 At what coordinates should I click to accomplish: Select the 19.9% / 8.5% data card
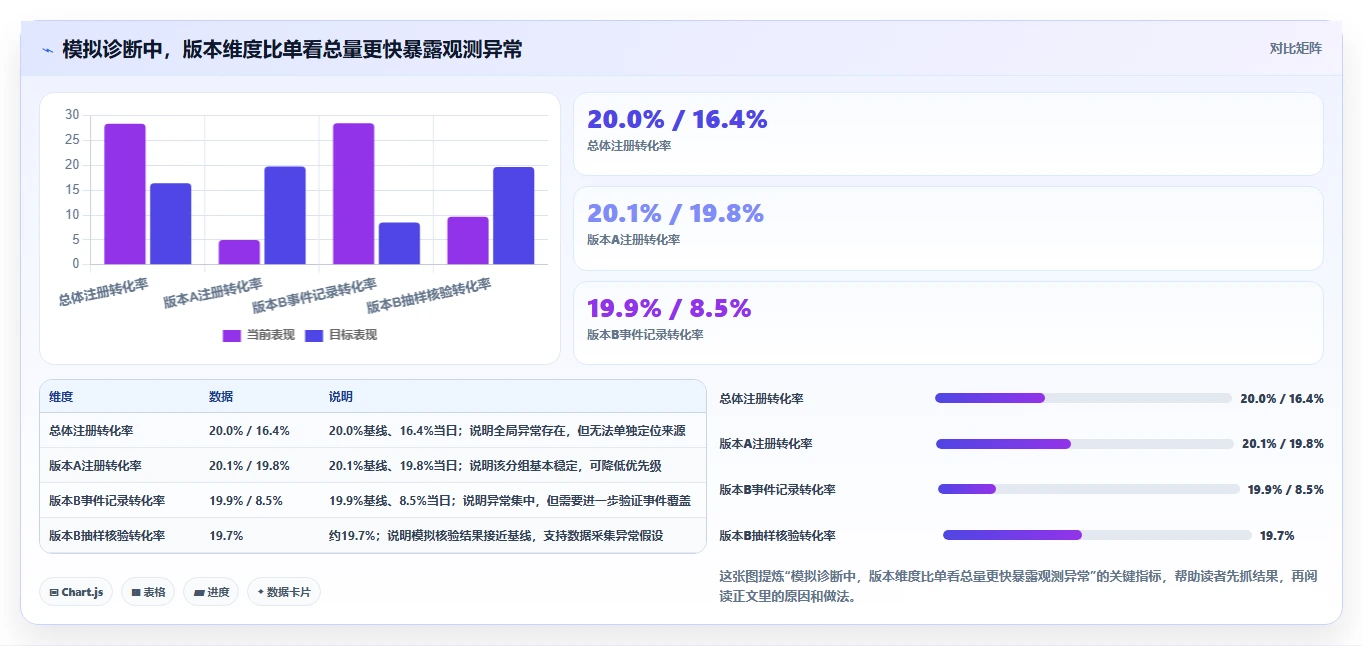(948, 323)
